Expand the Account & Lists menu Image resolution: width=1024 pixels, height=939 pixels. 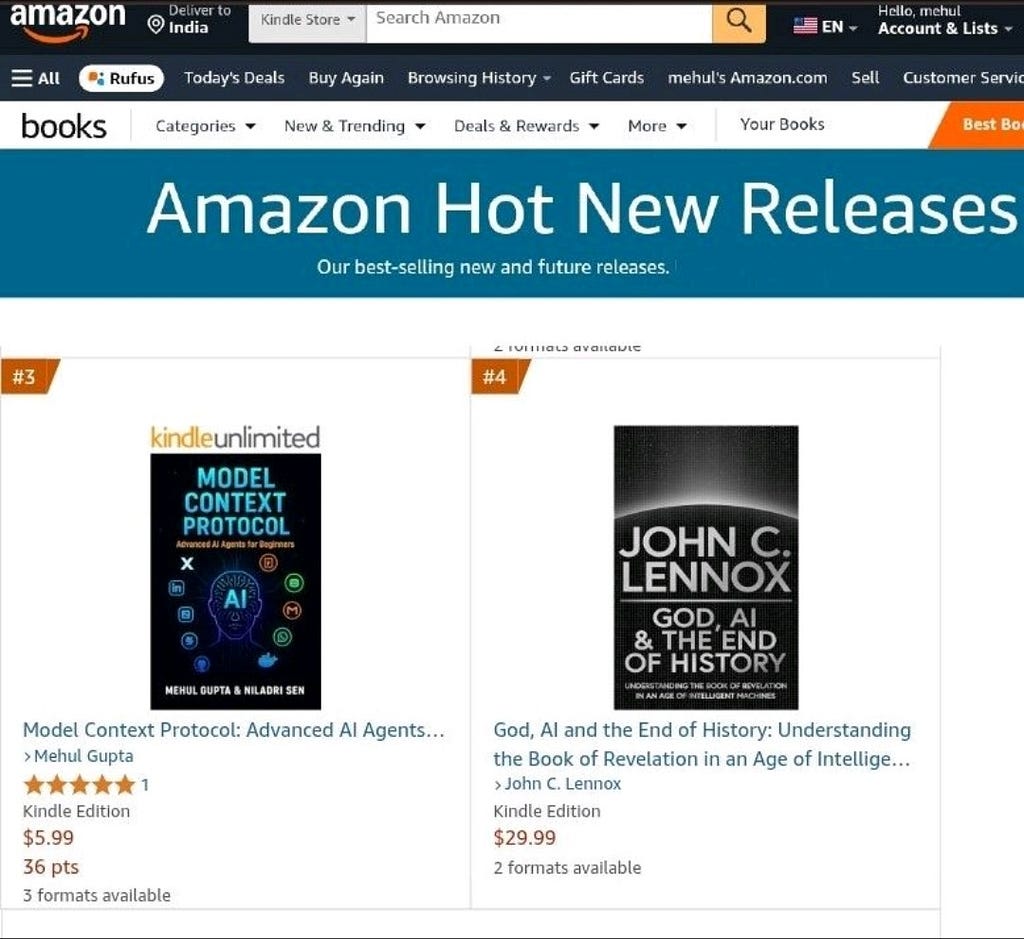tap(941, 30)
